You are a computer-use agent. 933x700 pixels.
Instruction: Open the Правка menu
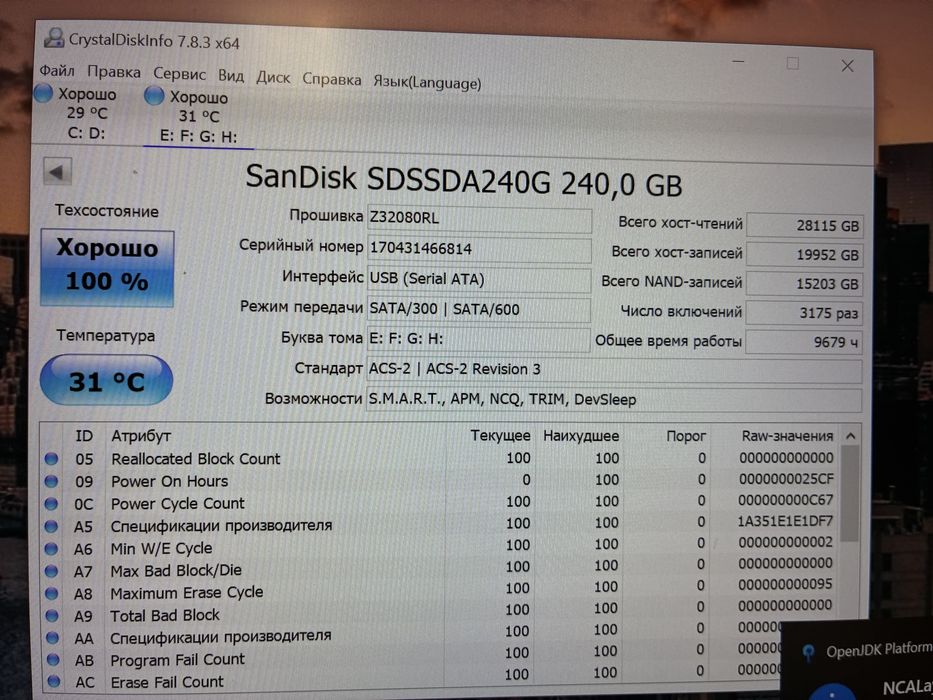[x=114, y=72]
